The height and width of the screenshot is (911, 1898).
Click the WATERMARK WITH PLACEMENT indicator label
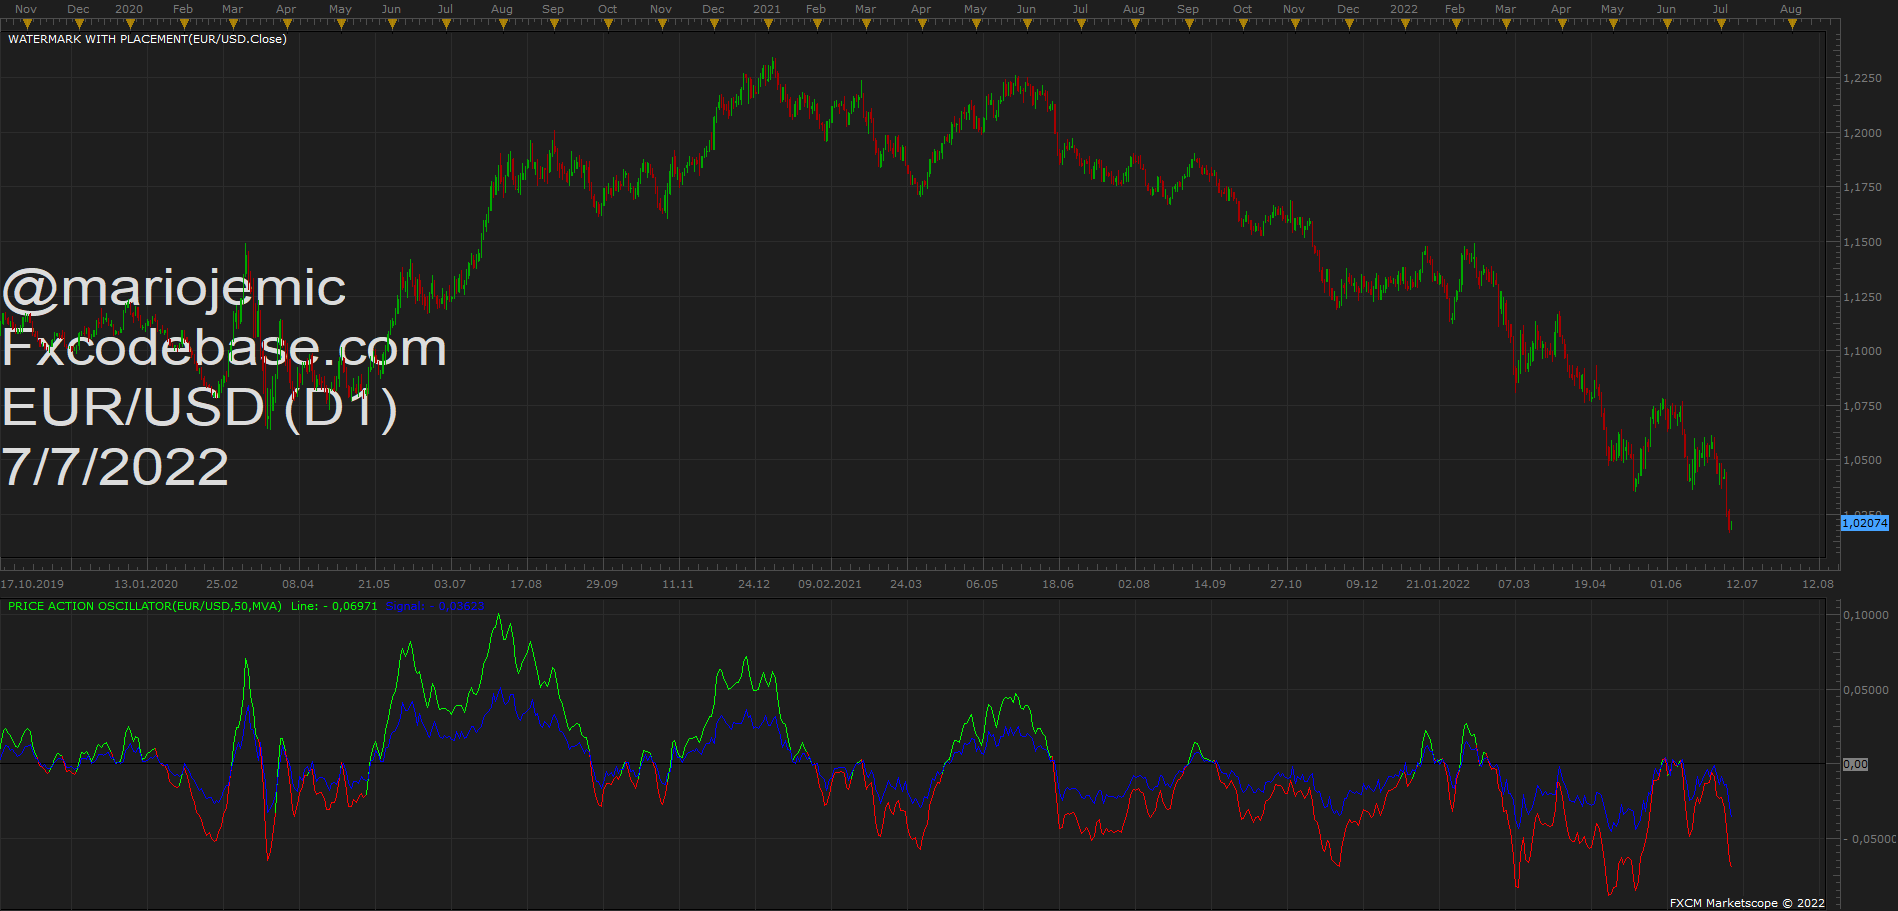tap(147, 39)
